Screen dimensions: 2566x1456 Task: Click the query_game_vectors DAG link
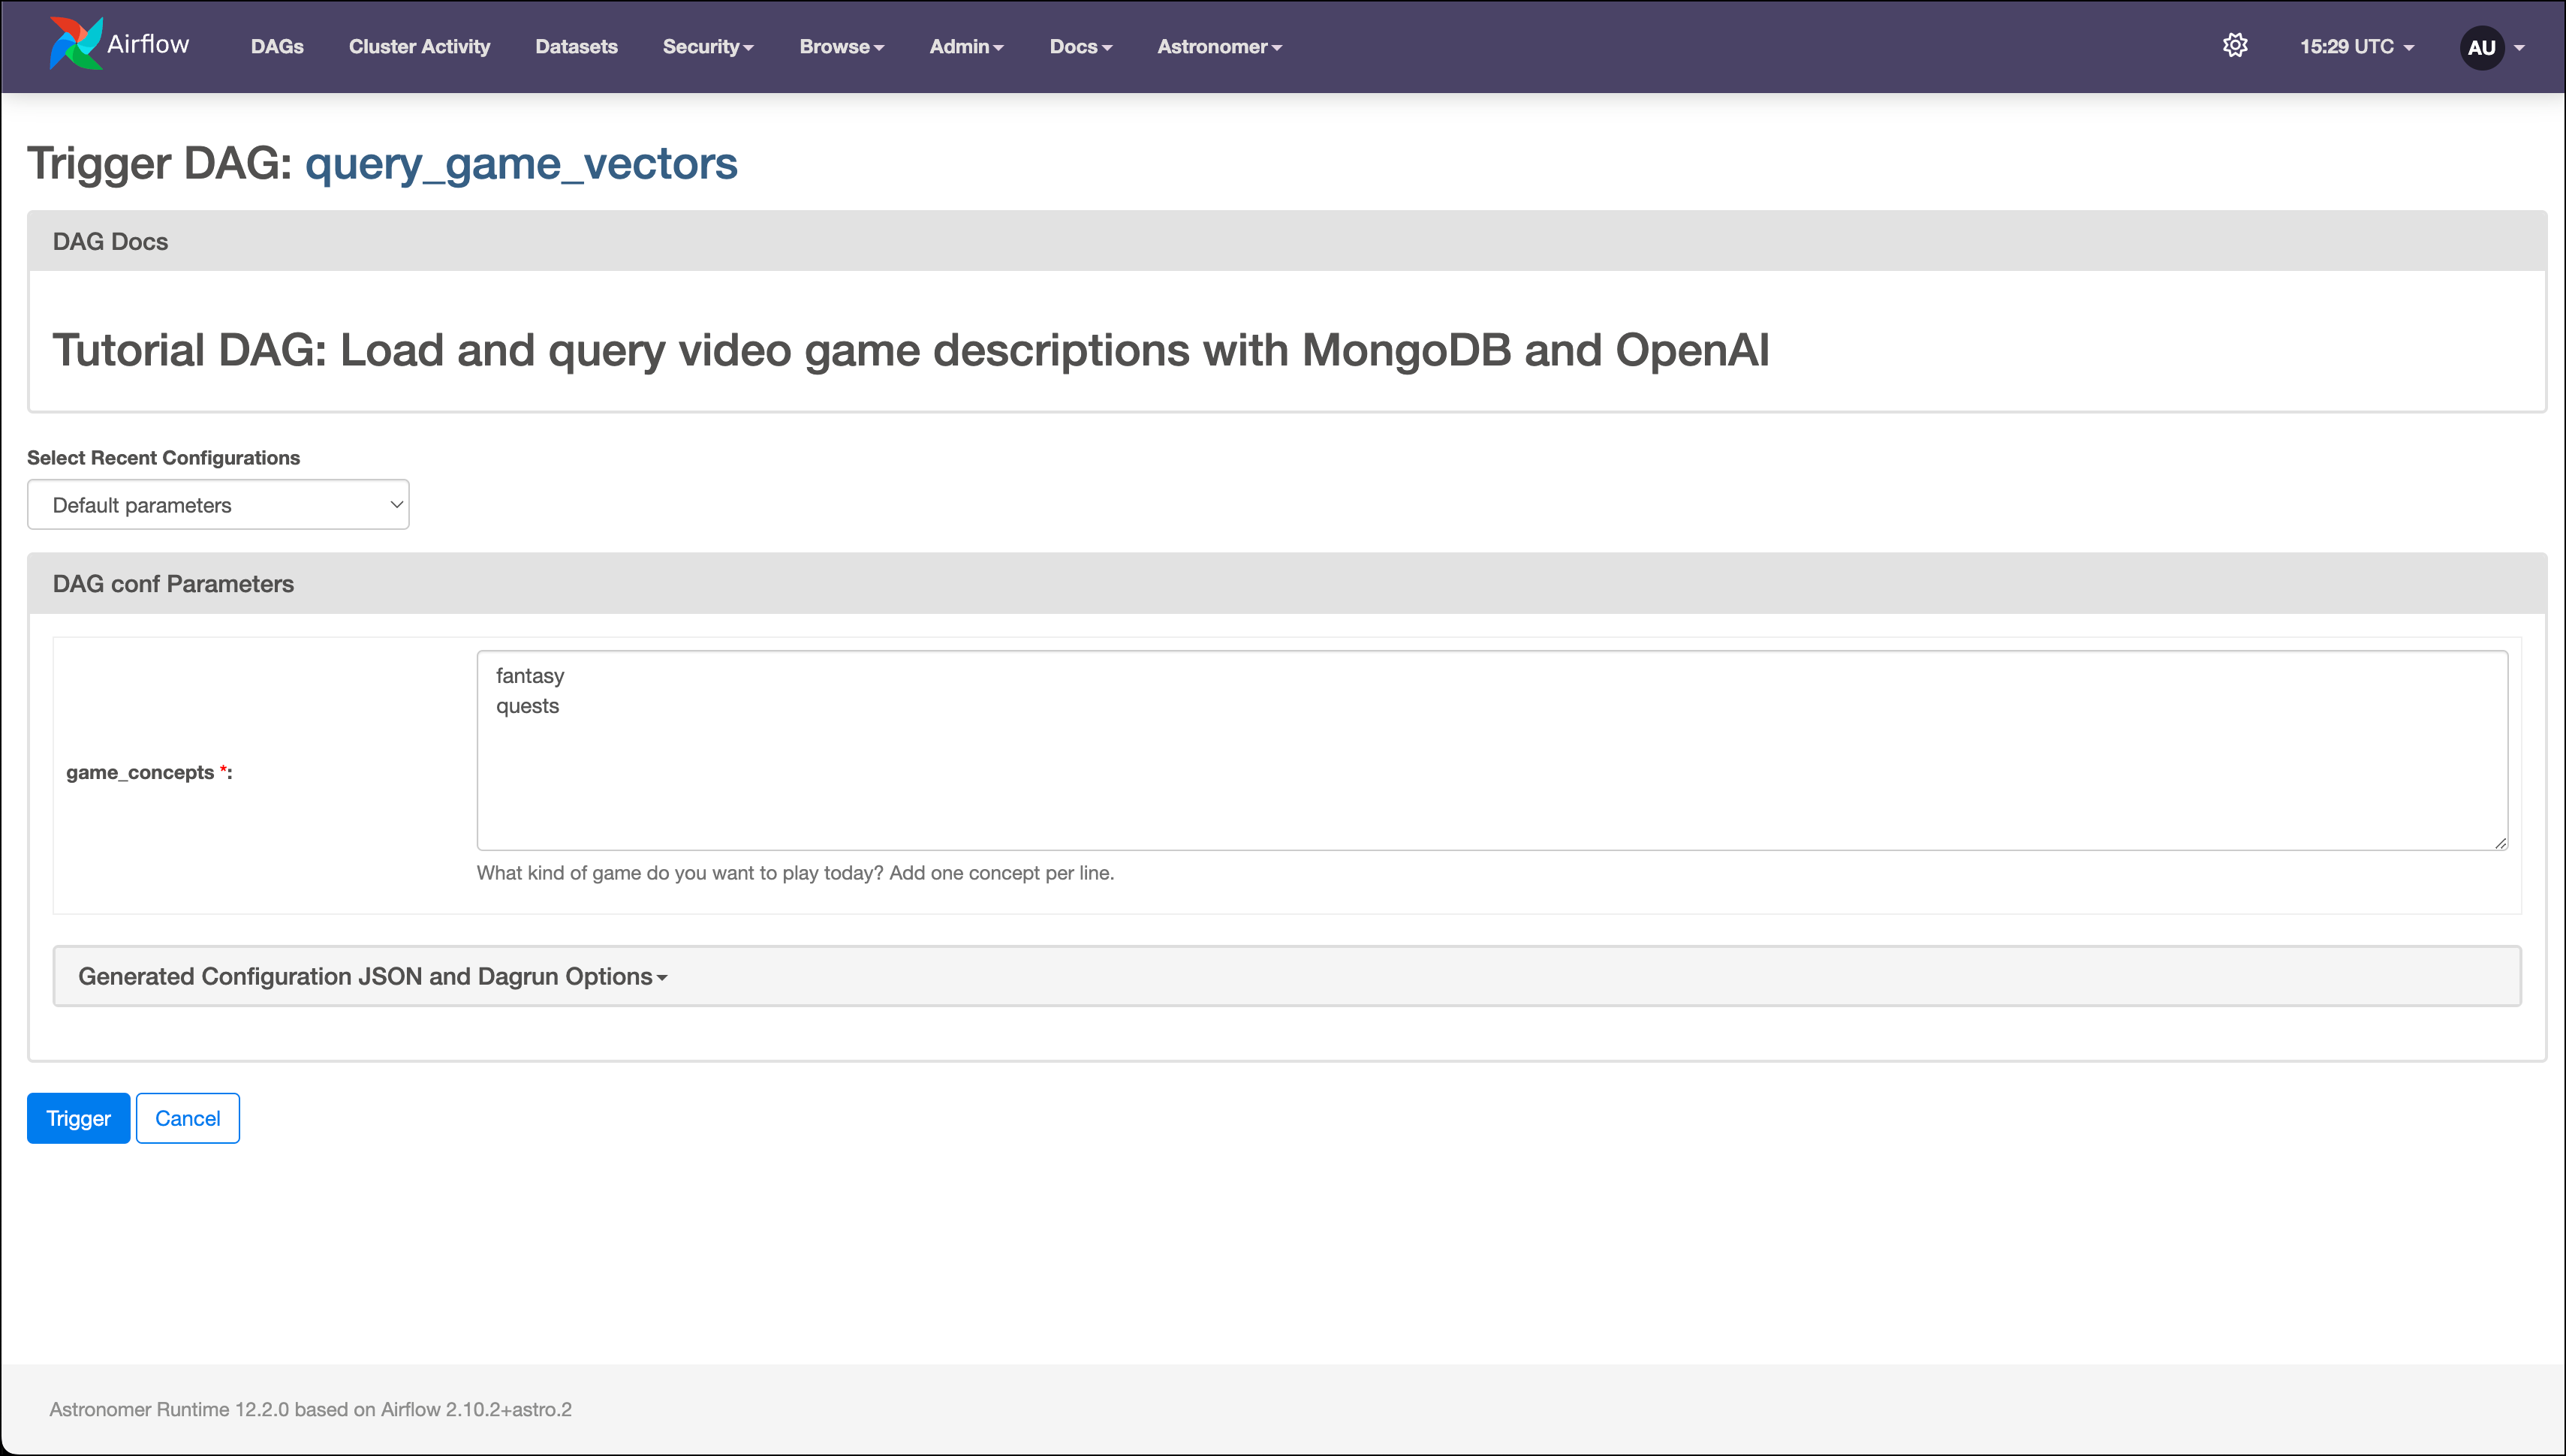(521, 163)
